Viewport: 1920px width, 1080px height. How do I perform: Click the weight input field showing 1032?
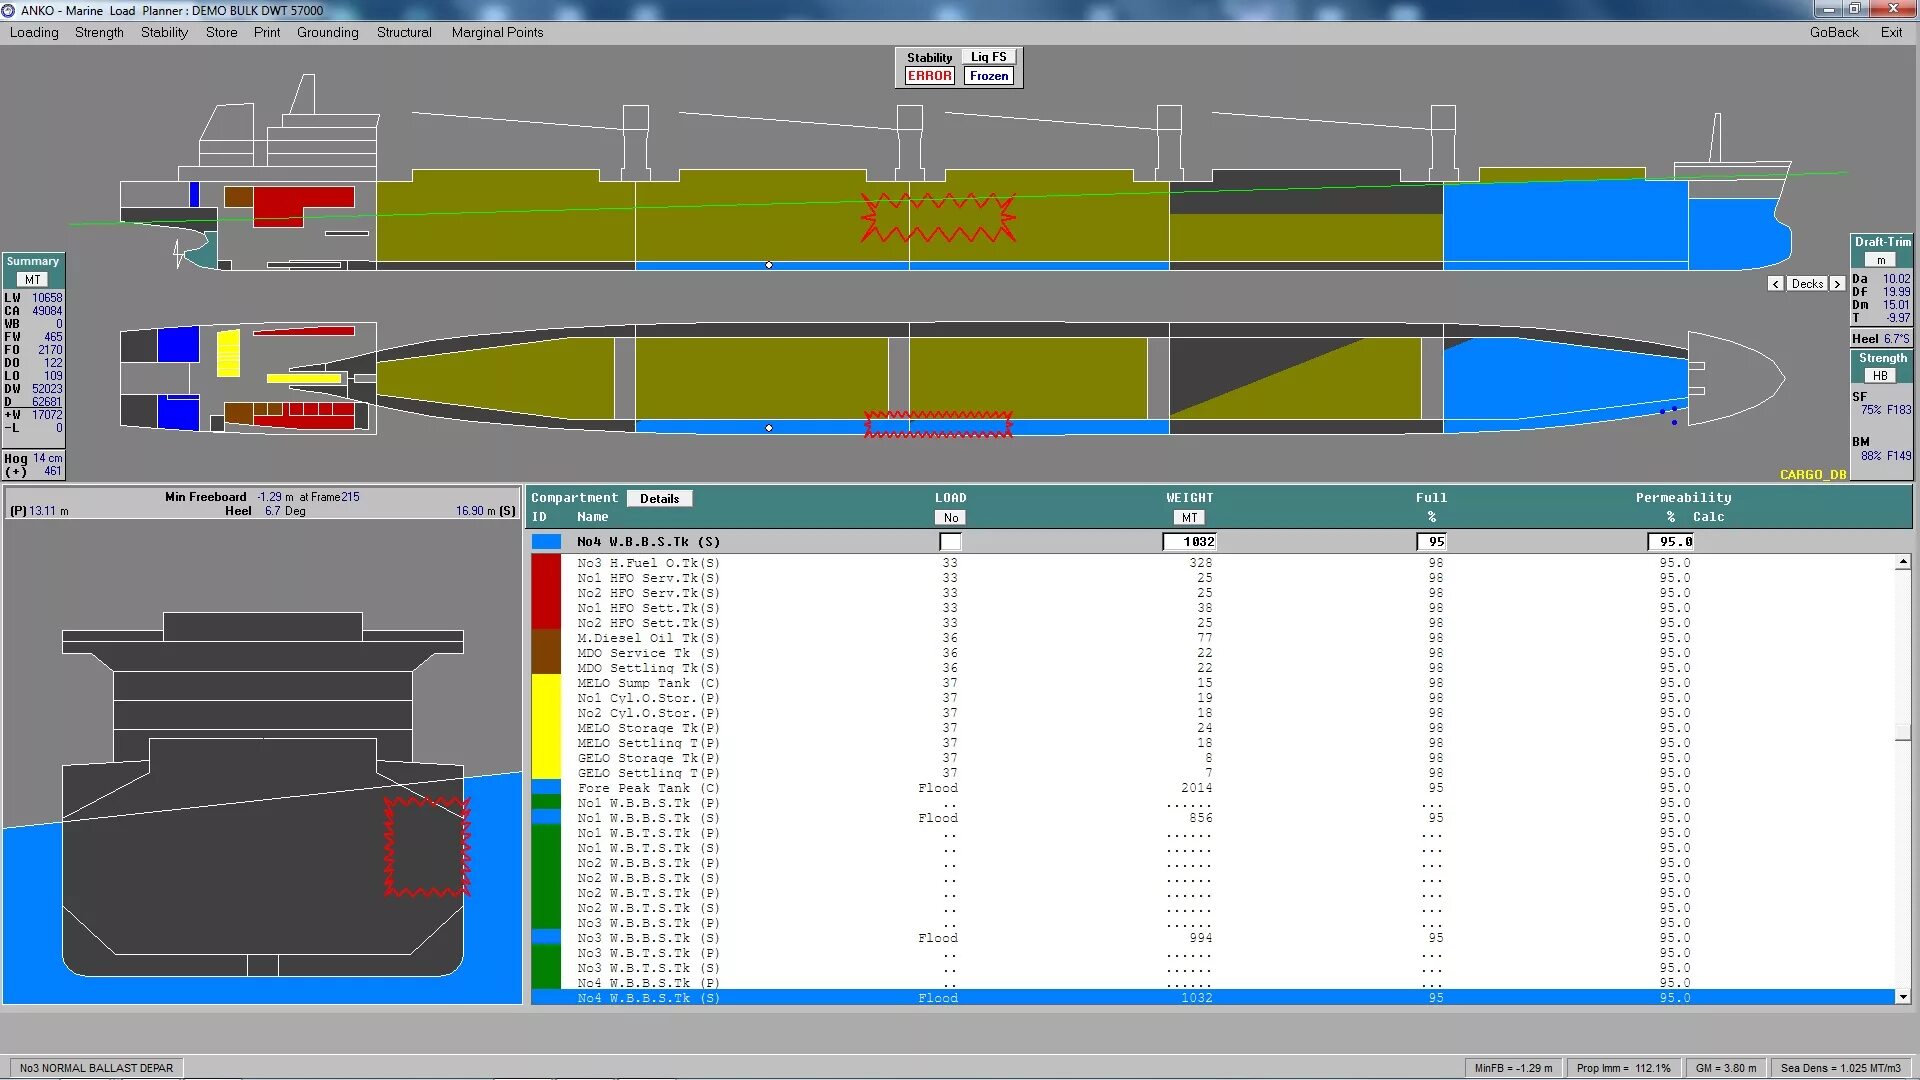1189,542
